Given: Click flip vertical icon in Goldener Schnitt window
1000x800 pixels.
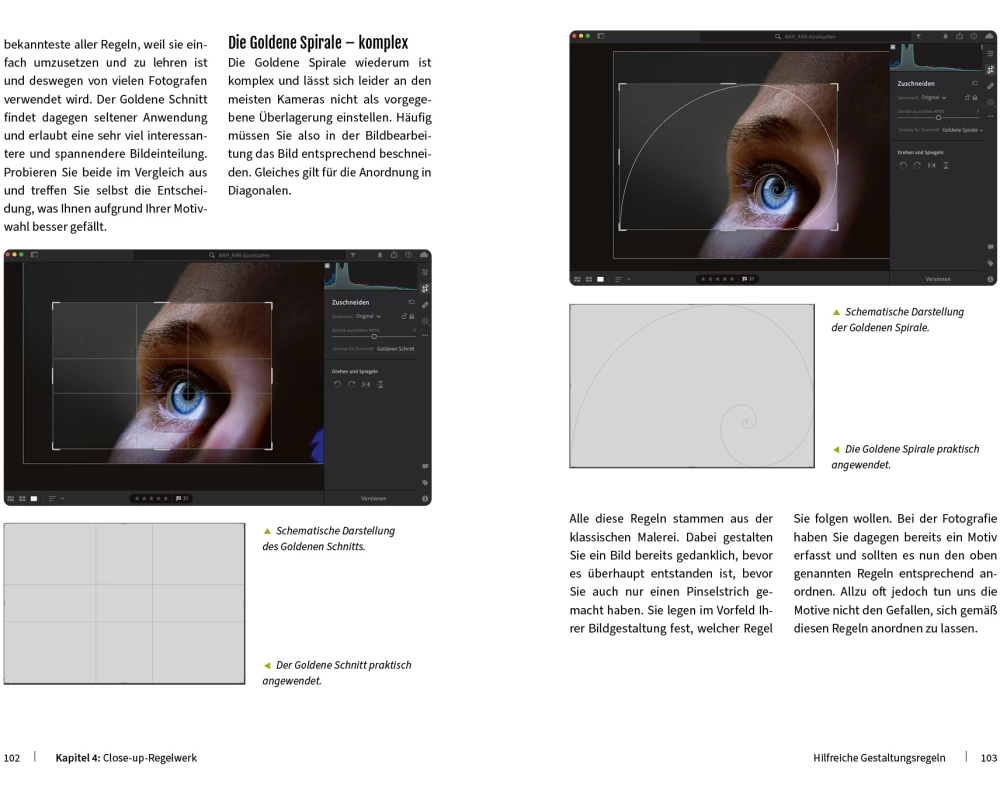Looking at the screenshot, I should (x=380, y=384).
